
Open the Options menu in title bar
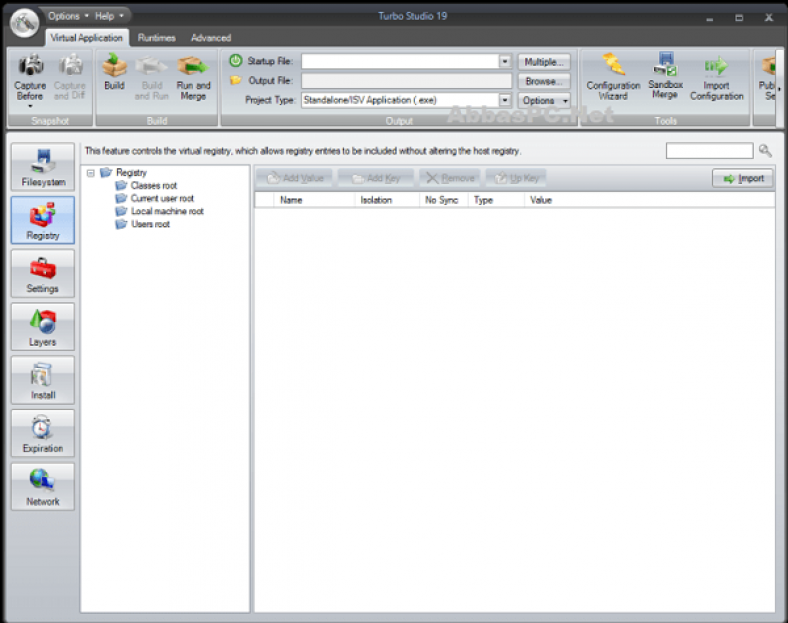tap(68, 16)
